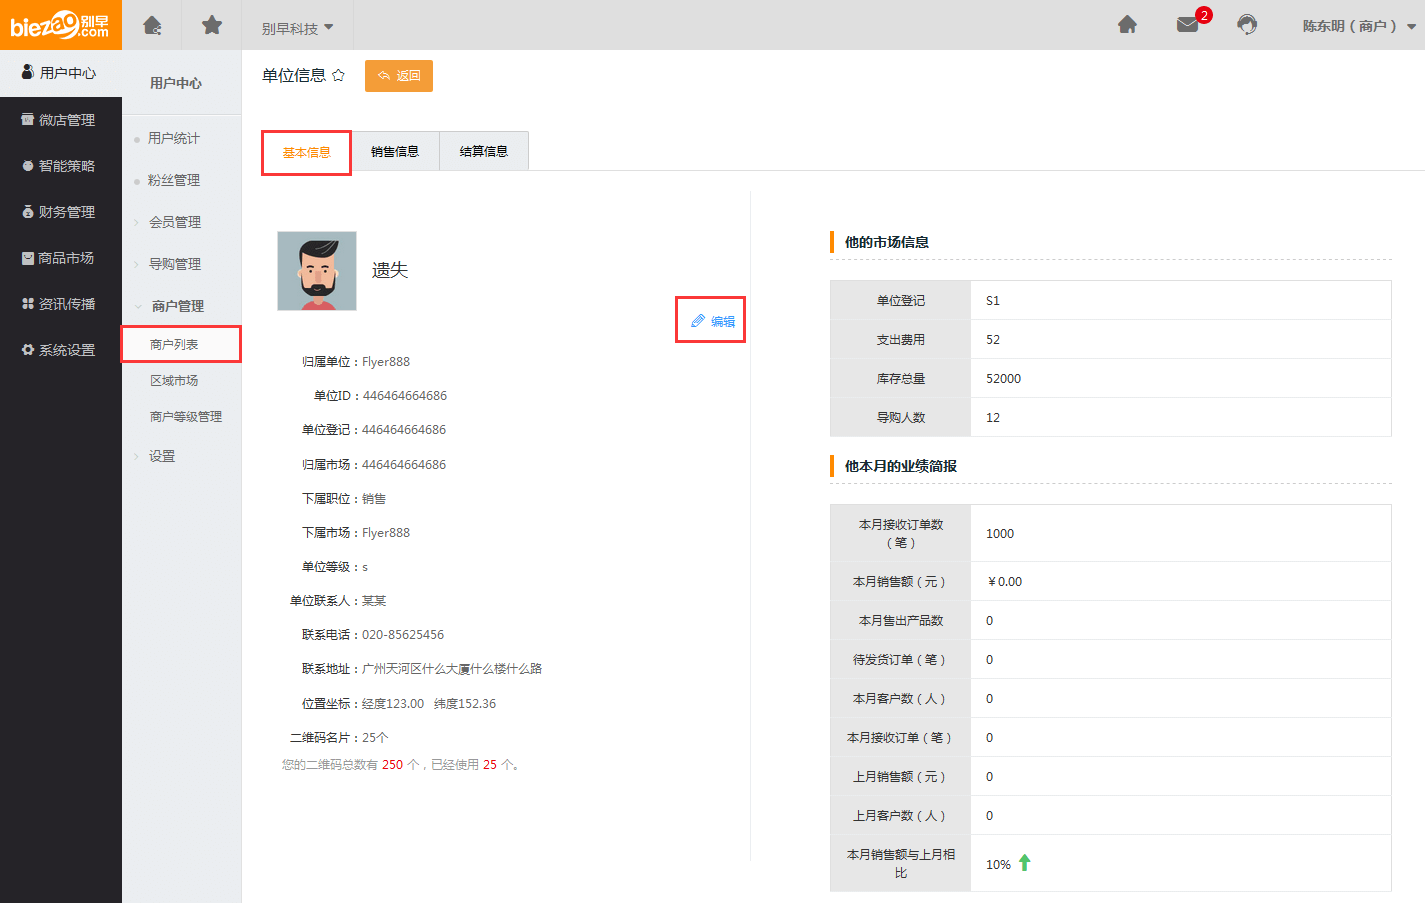Click the customer service headset icon

click(x=1247, y=25)
